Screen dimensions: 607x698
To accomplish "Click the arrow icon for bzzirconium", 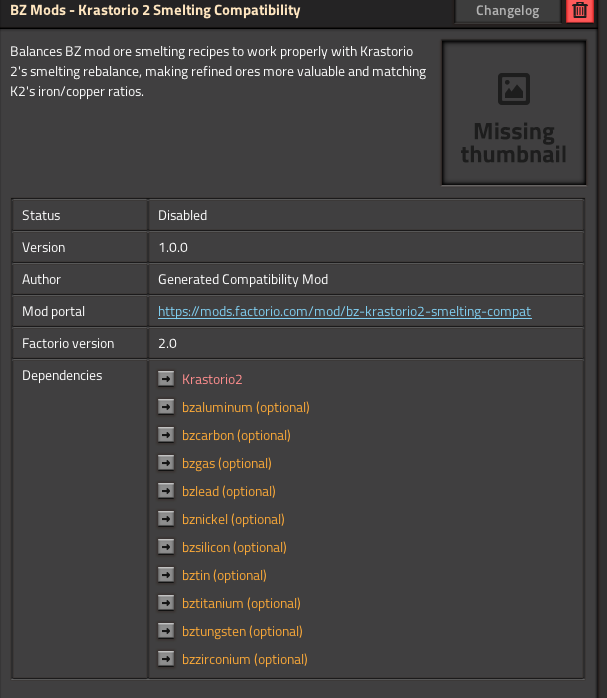I will click(166, 659).
